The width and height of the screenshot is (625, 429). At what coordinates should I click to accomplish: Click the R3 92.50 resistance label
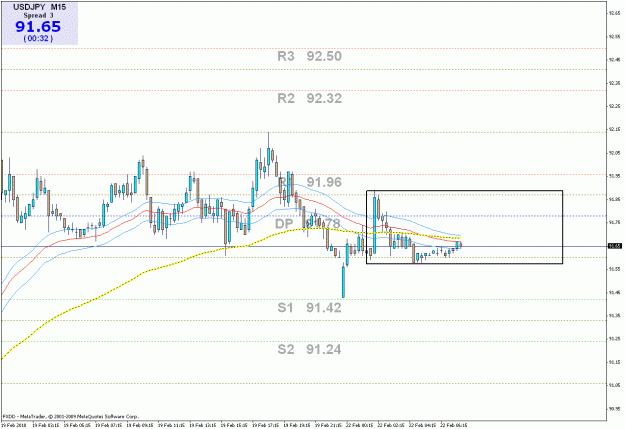click(x=310, y=56)
